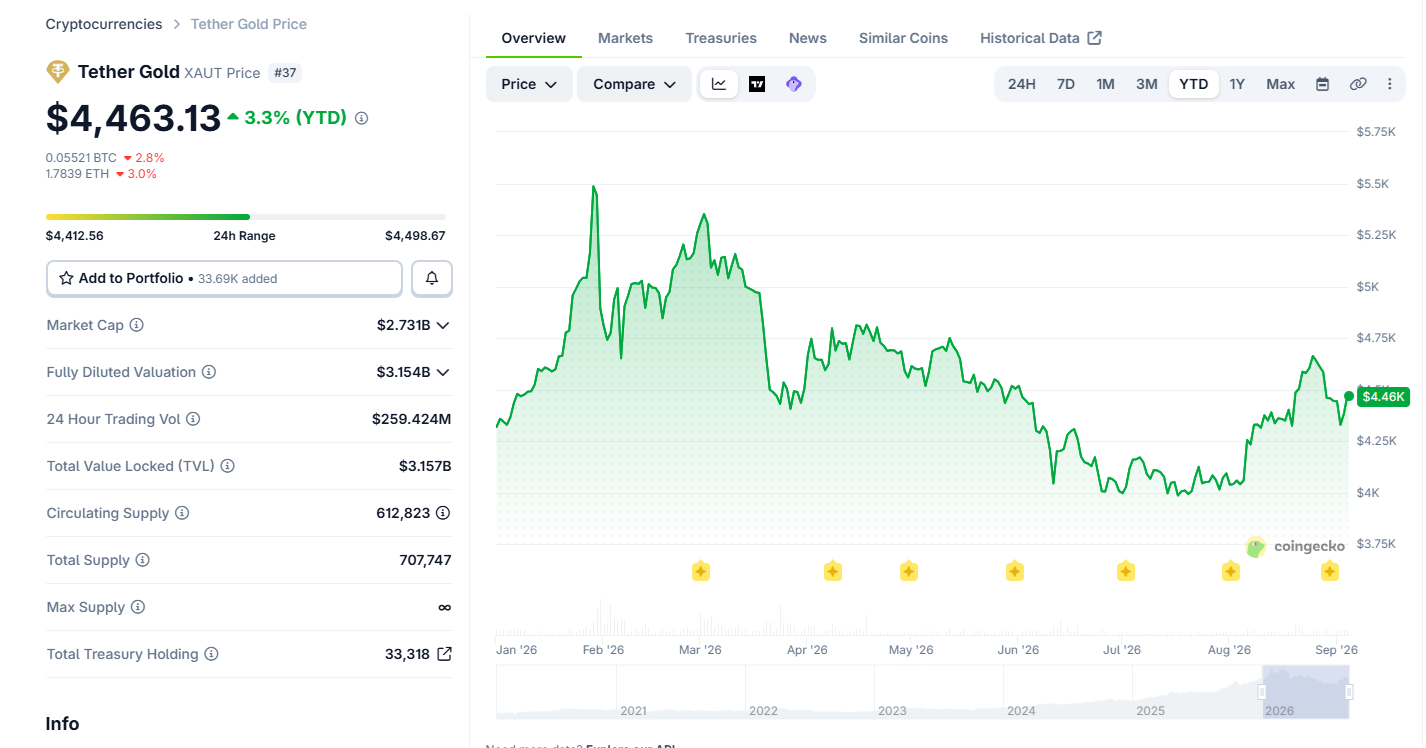Click Cryptocurrencies breadcrumb link

104,24
